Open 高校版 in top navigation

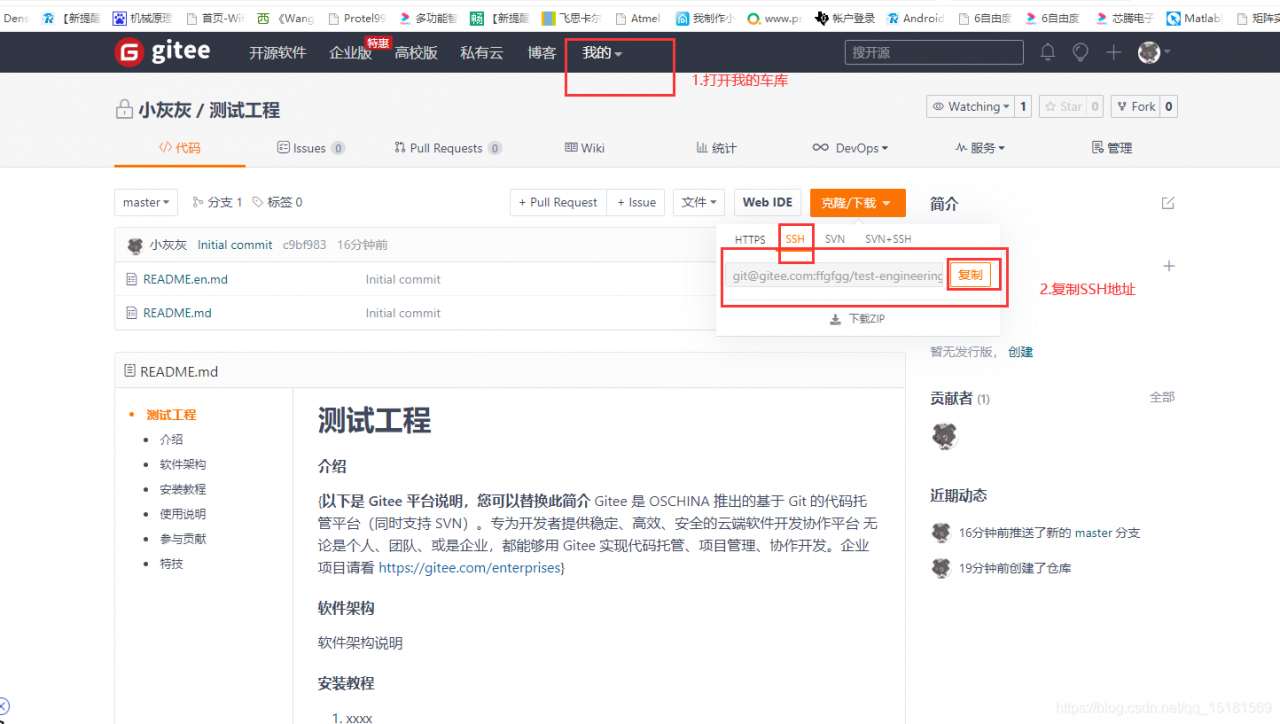pyautogui.click(x=416, y=52)
